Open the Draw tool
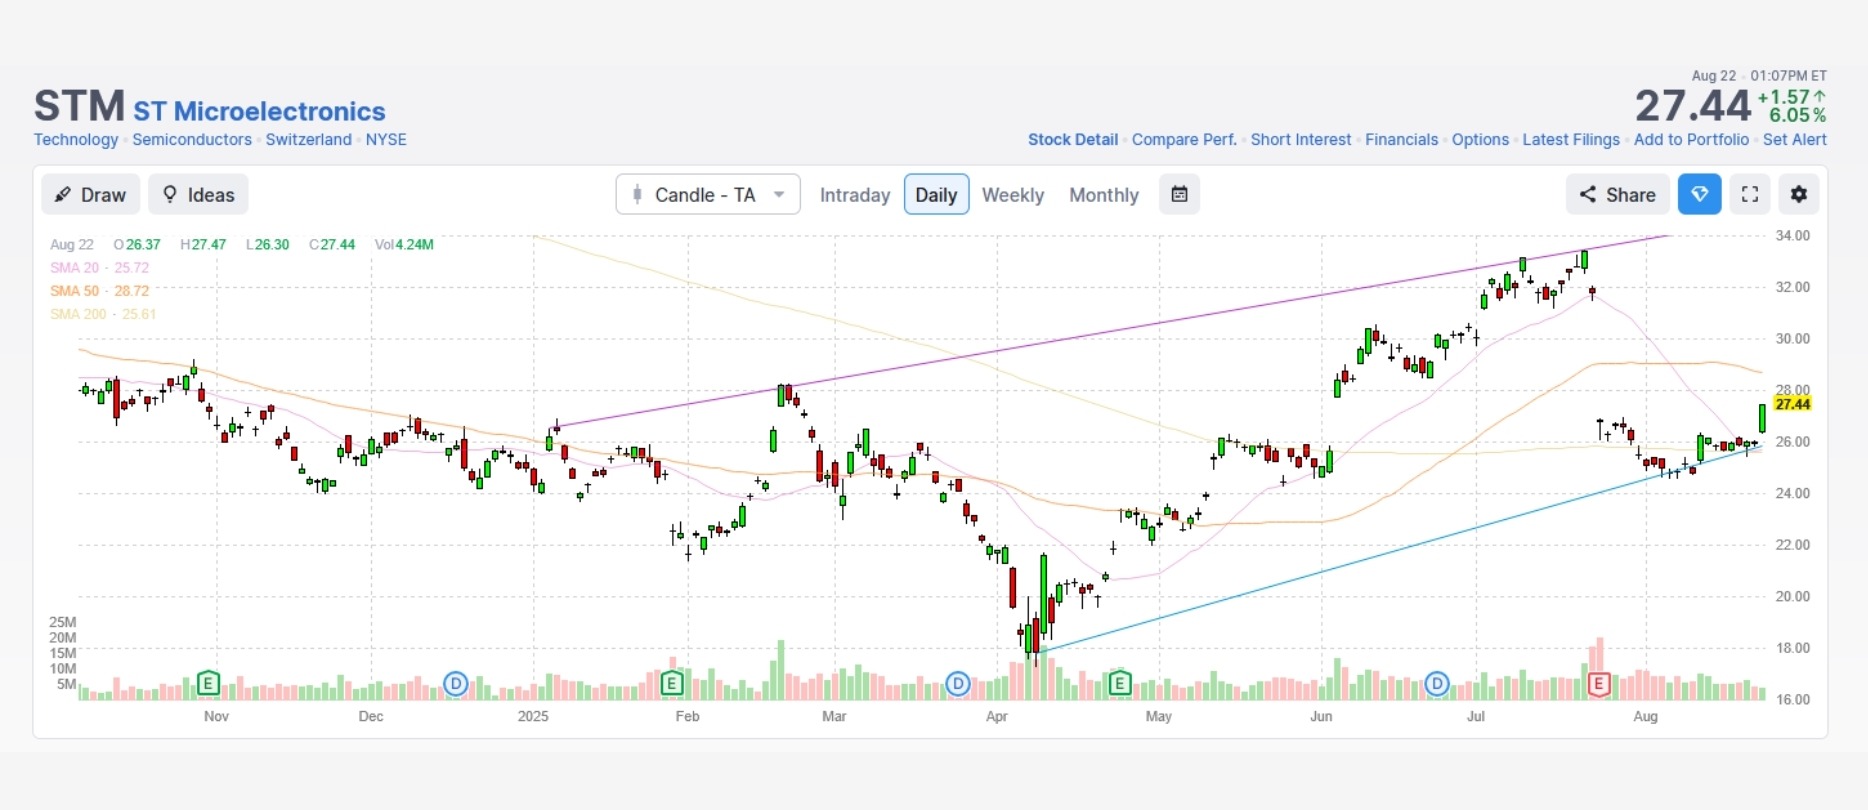The height and width of the screenshot is (810, 1868). point(91,195)
